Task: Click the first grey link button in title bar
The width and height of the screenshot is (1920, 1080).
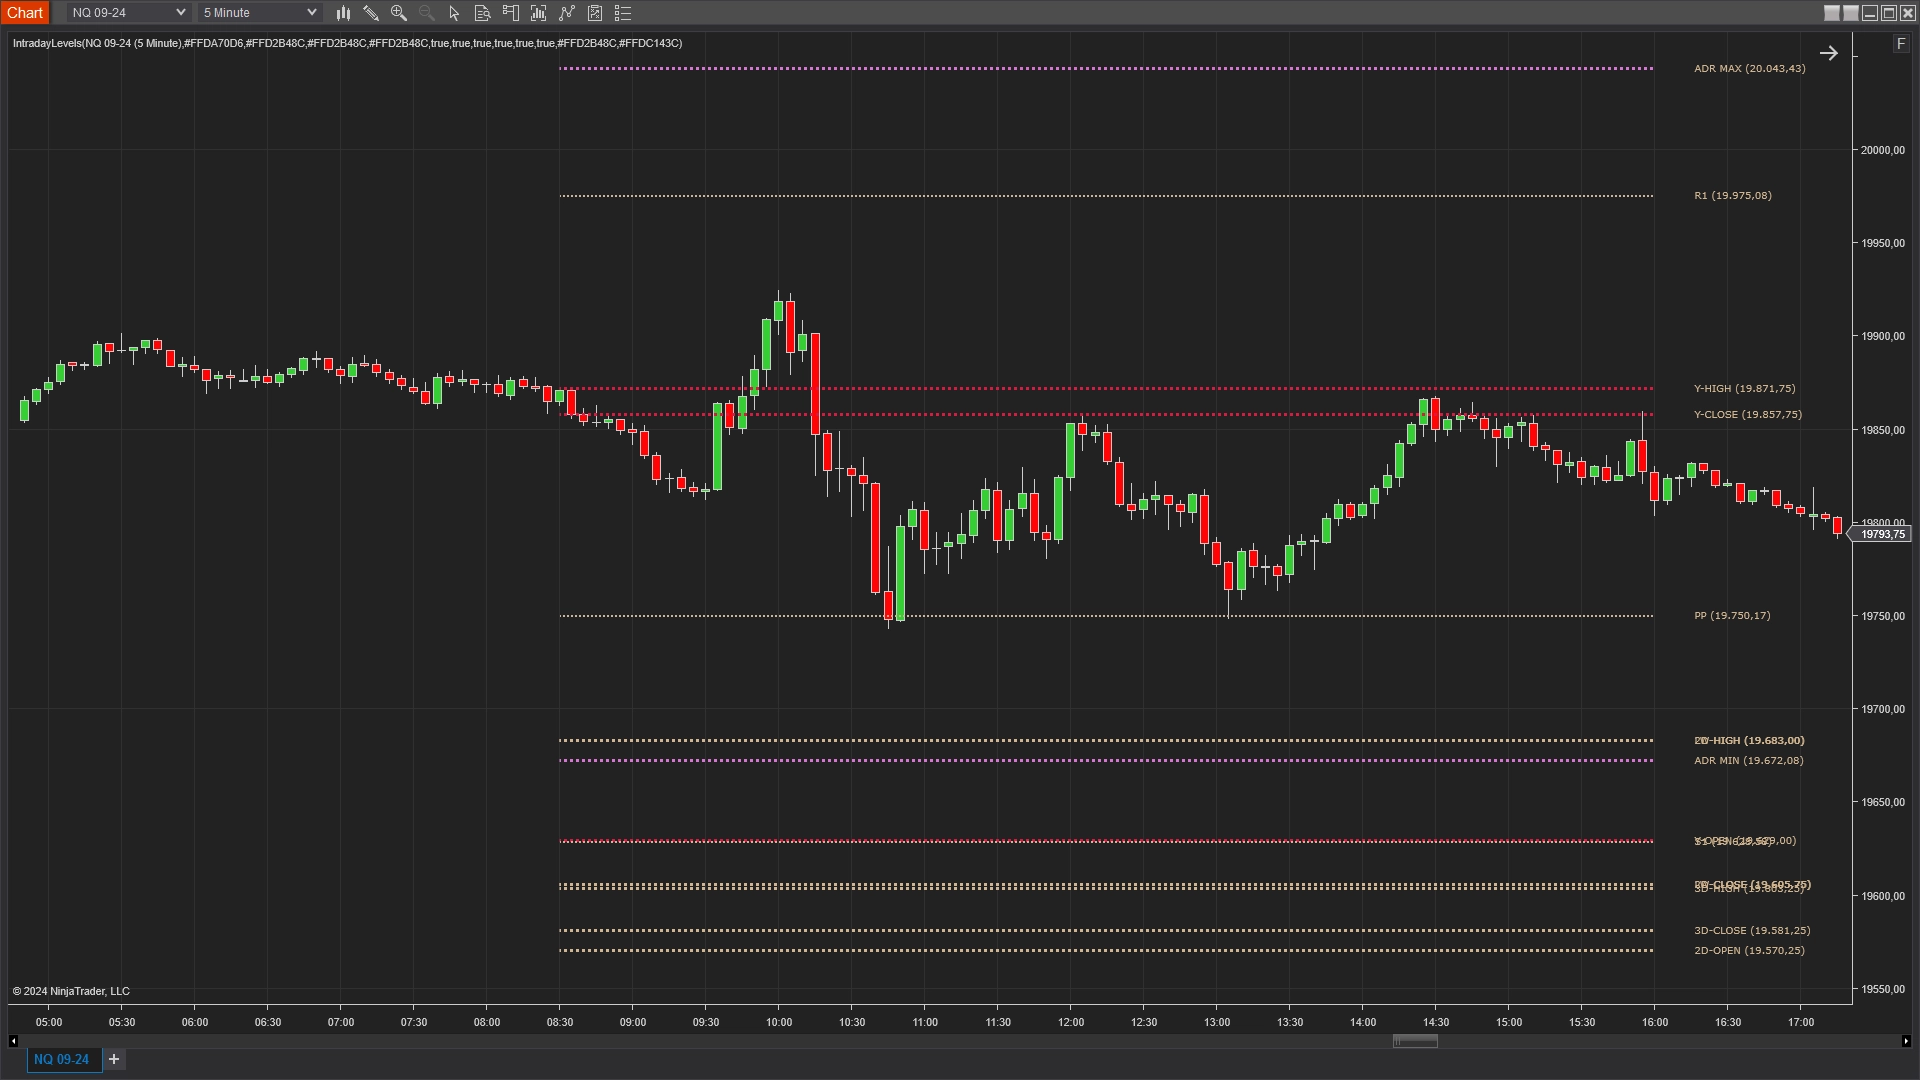Action: [x=1832, y=13]
